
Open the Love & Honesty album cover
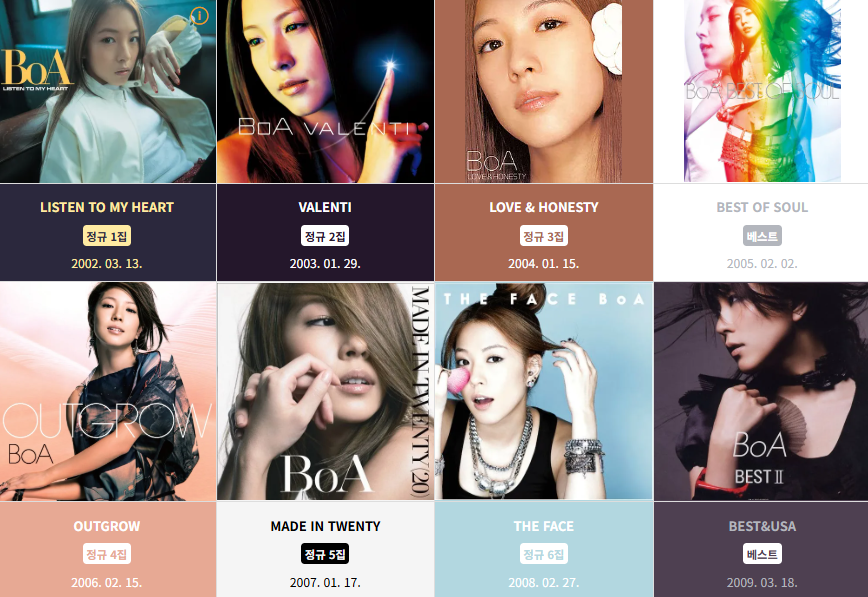click(544, 91)
